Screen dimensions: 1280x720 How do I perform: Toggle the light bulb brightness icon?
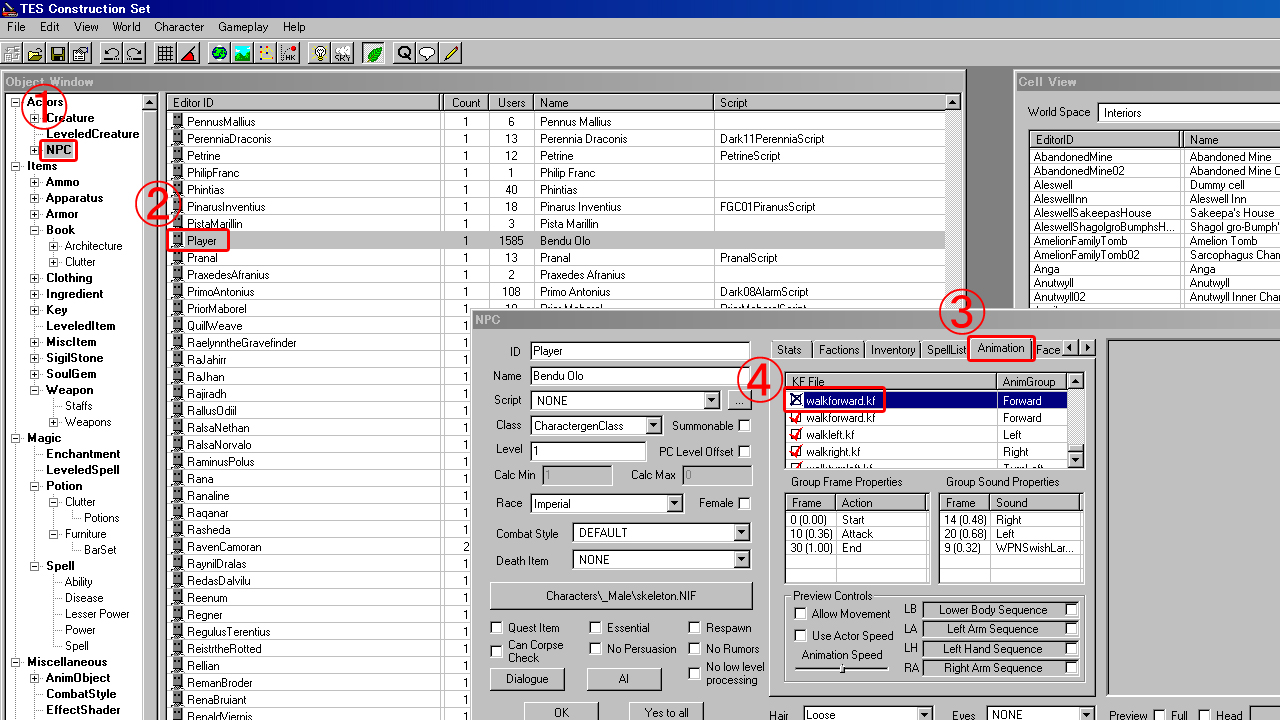click(x=319, y=53)
